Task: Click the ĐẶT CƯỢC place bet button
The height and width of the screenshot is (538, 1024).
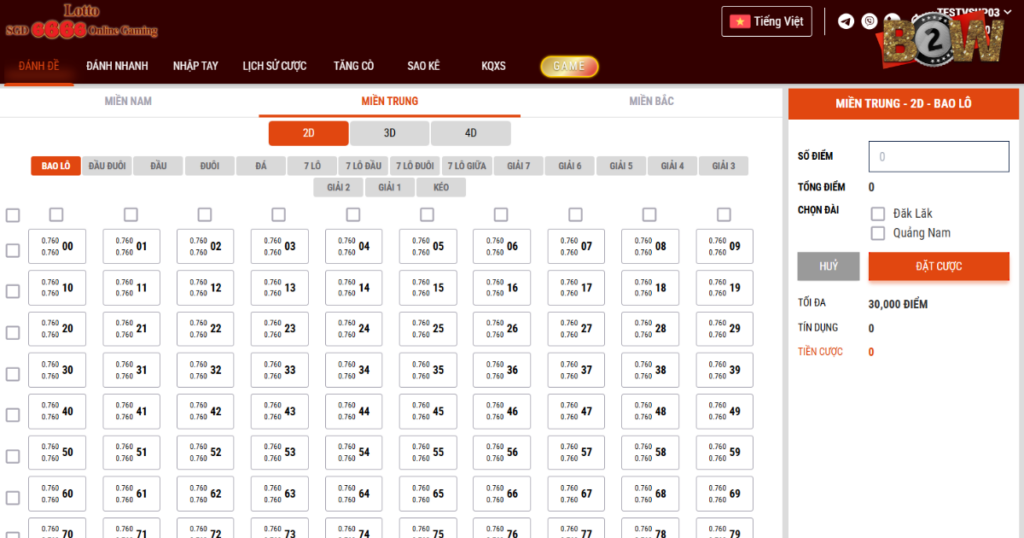Action: pyautogui.click(x=938, y=266)
